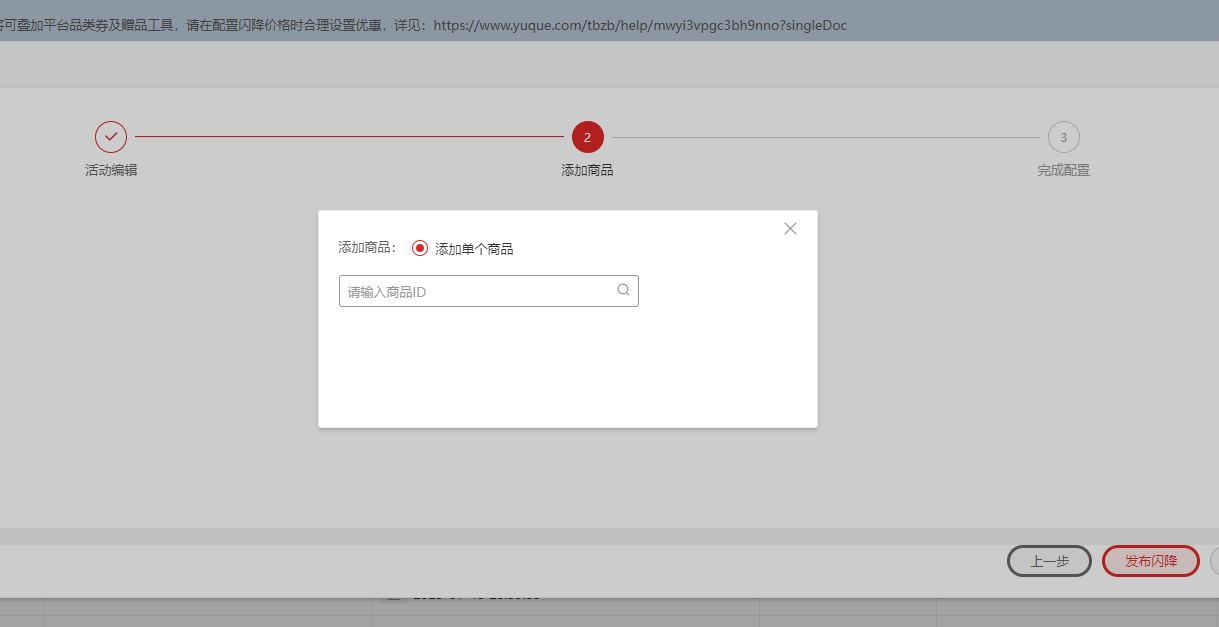Jump to the 活动编辑 step label
Screen dimensions: 1219x627
pyautogui.click(x=111, y=170)
